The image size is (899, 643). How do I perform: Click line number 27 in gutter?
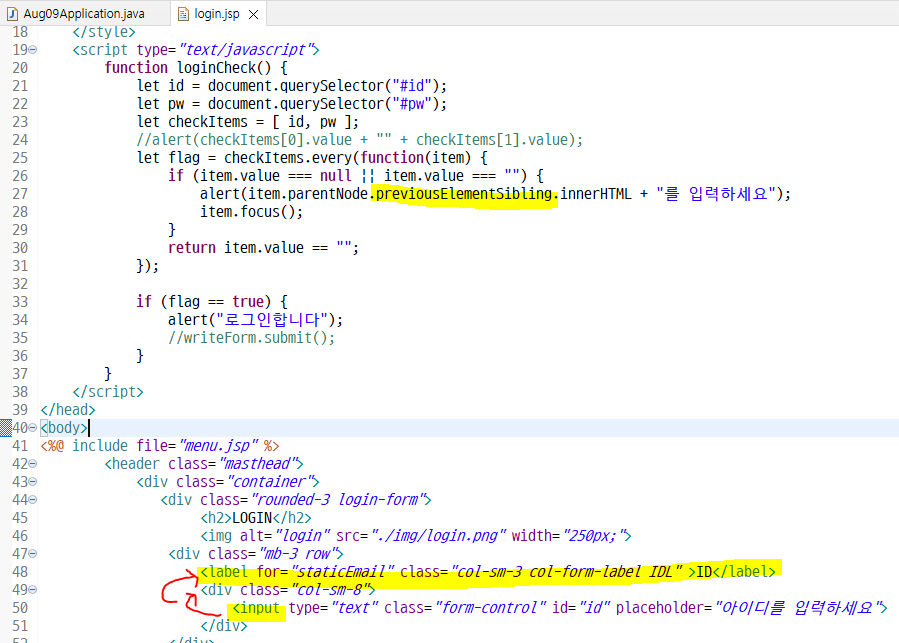tap(20, 194)
